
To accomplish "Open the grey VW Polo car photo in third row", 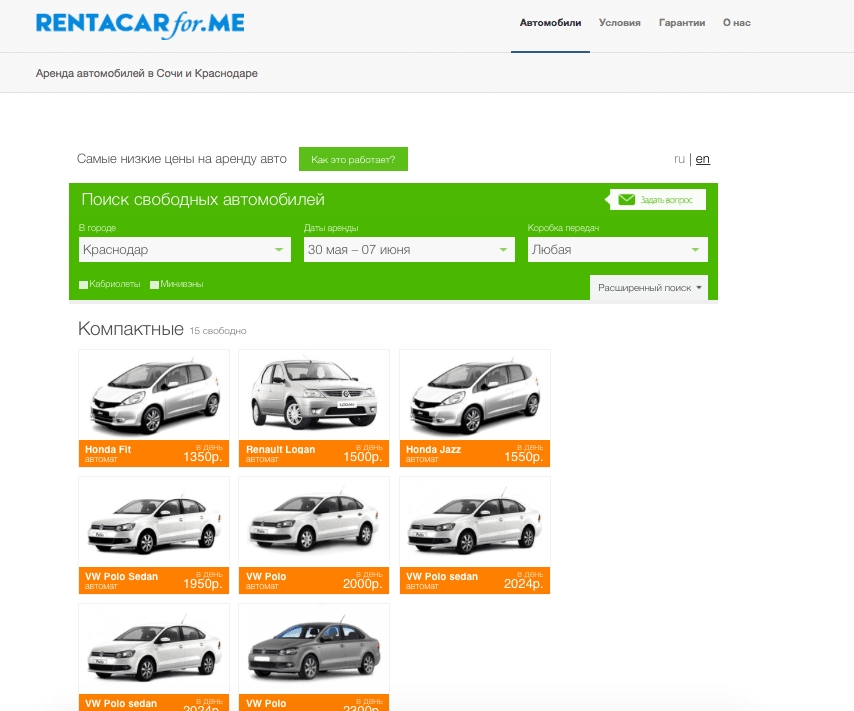I will [314, 649].
